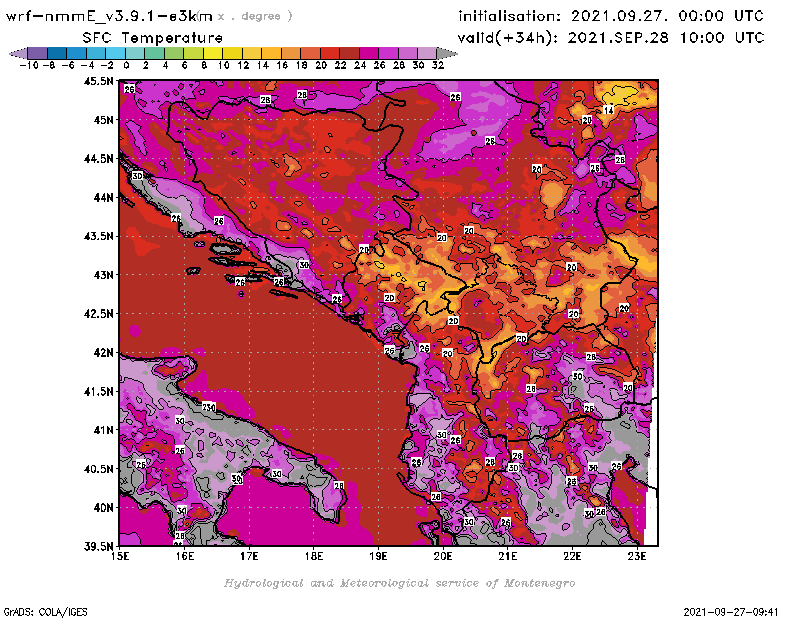Screen dimensions: 800x618
Task: Click the '17E' longitude axis label
Action: (x=249, y=556)
